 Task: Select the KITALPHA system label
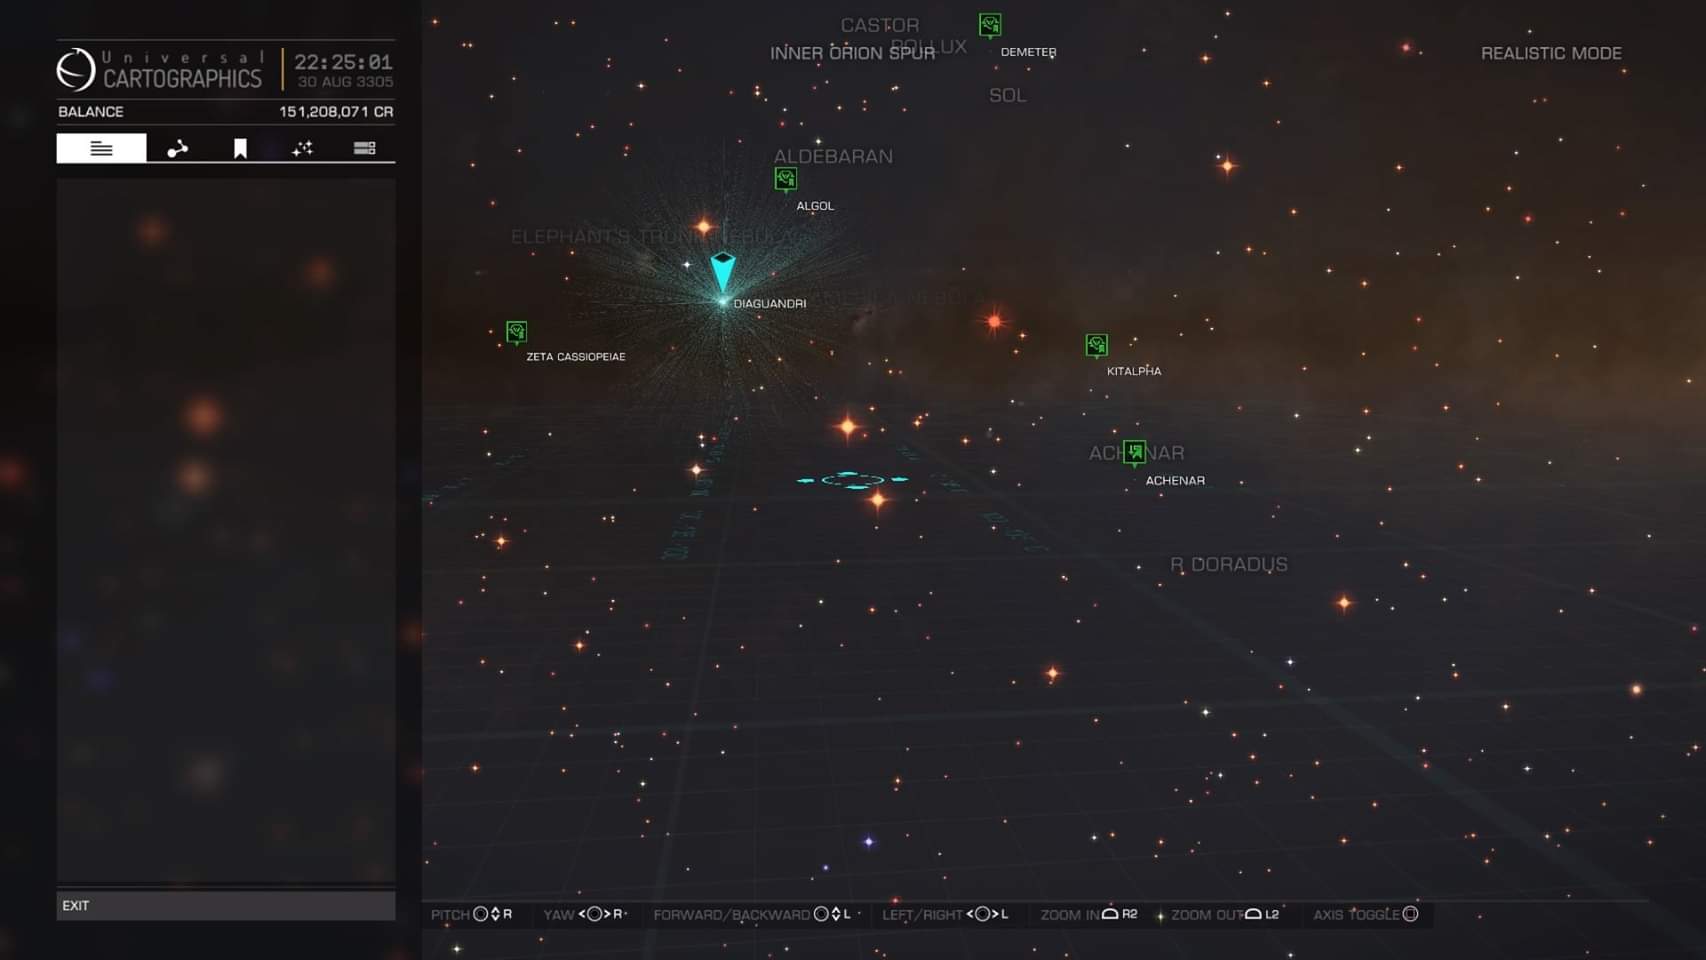[1134, 371]
